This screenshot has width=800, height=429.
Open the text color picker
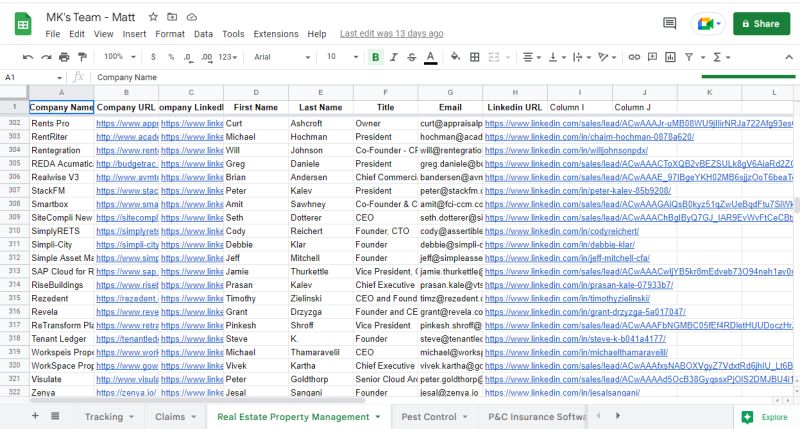(x=431, y=57)
